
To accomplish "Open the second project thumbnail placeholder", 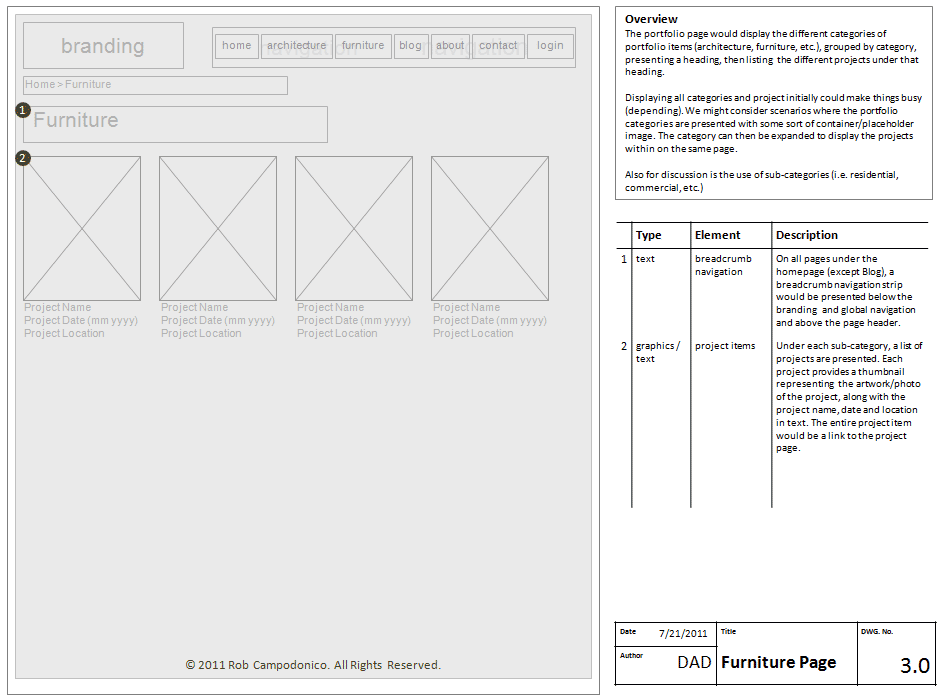I will tap(218, 228).
